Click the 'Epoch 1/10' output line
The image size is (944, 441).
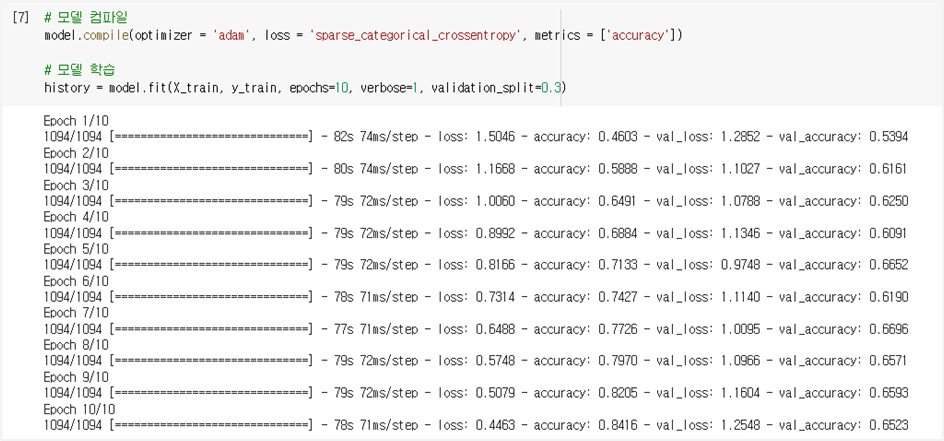tap(76, 121)
